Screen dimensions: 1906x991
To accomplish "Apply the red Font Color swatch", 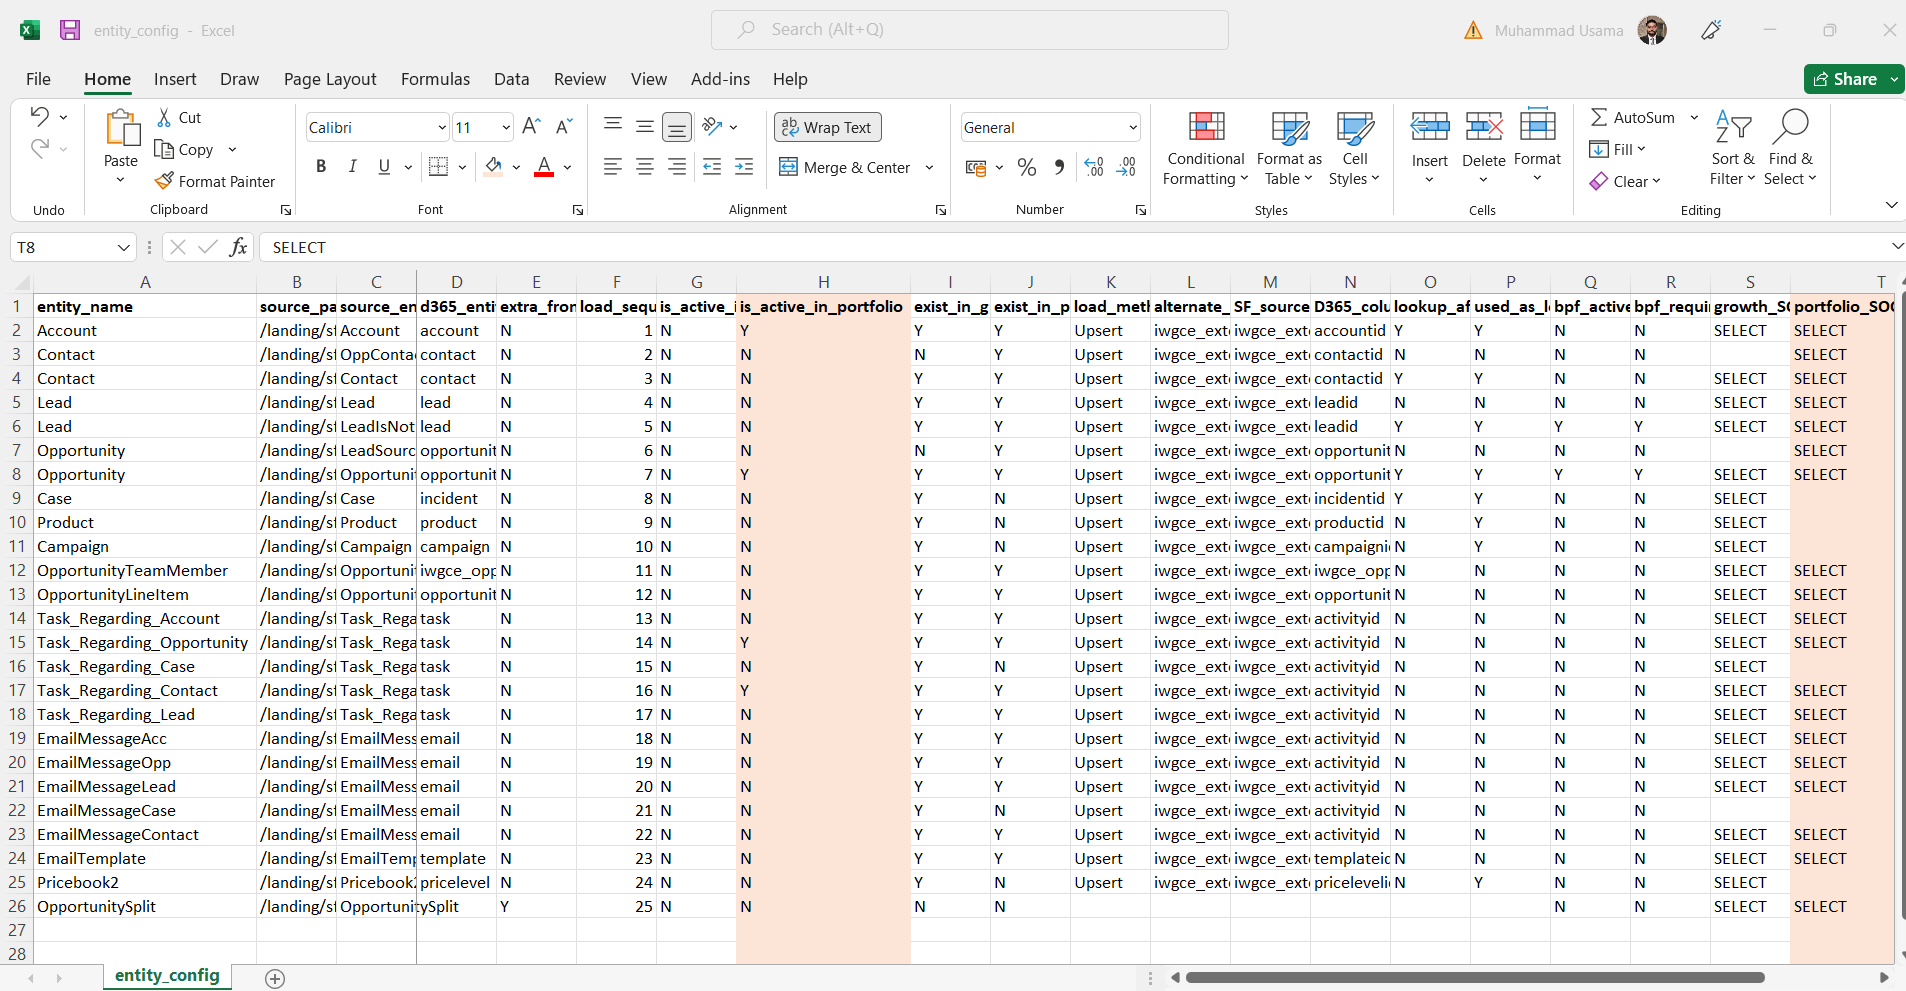I will pos(544,167).
